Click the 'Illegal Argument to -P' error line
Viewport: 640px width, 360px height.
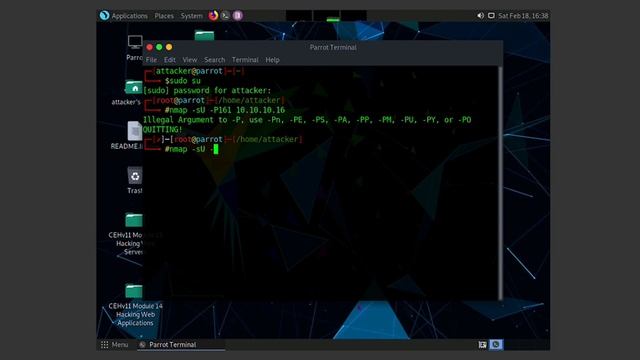(x=307, y=120)
